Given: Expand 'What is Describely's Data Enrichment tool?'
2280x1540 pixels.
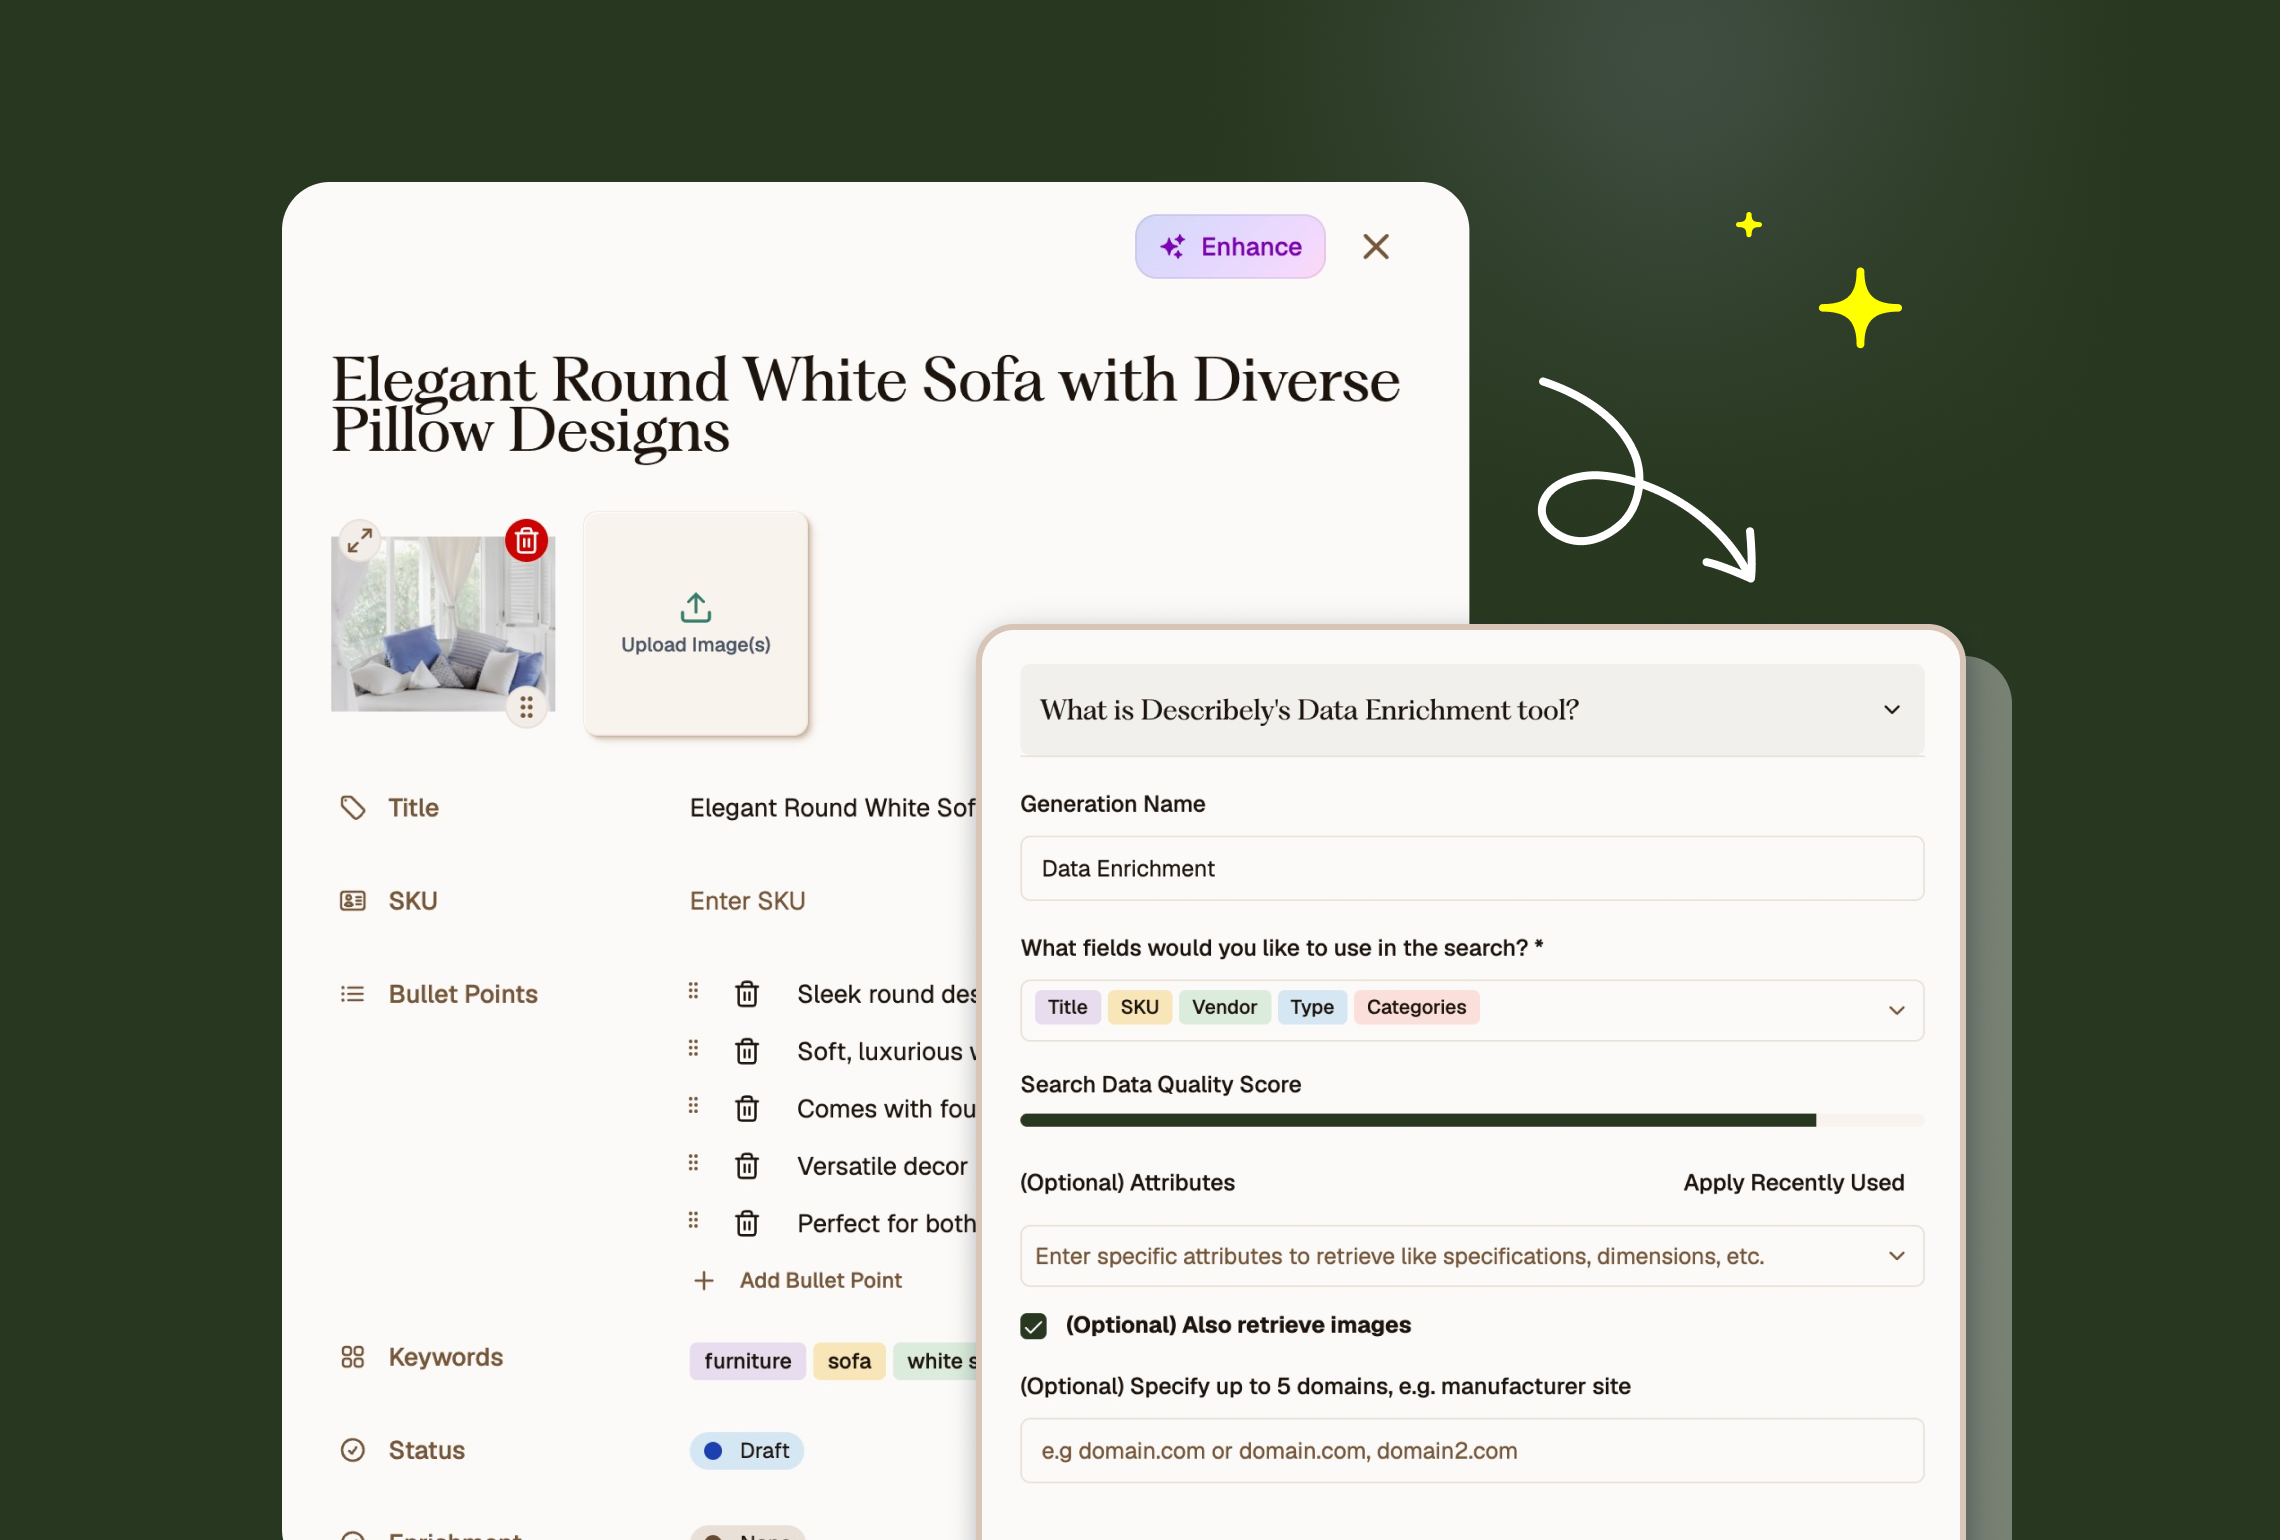Looking at the screenshot, I should [x=1891, y=710].
